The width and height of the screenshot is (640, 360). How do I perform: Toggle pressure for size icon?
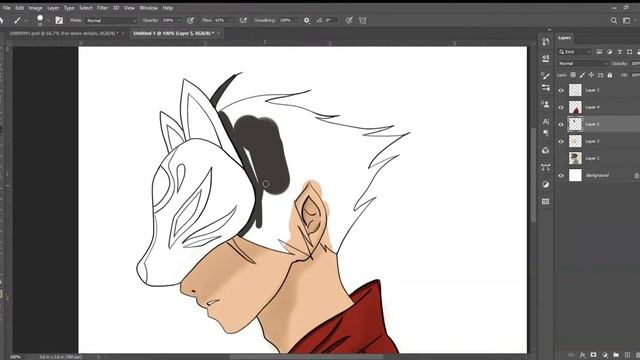click(349, 20)
